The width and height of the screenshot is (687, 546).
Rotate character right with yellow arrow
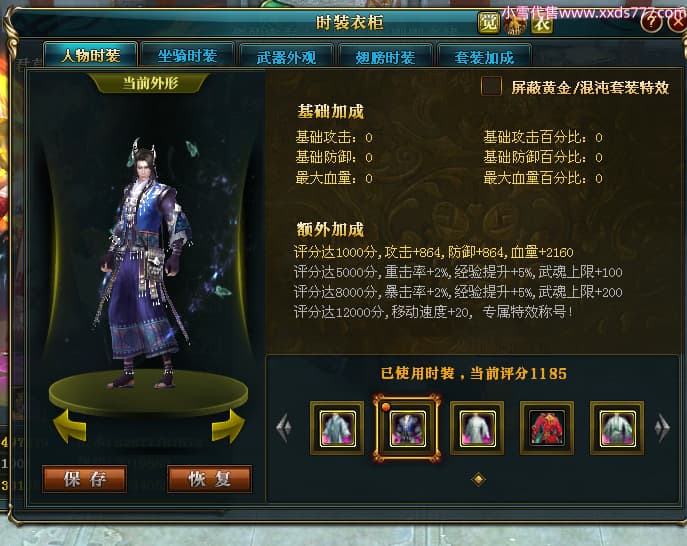(x=228, y=425)
